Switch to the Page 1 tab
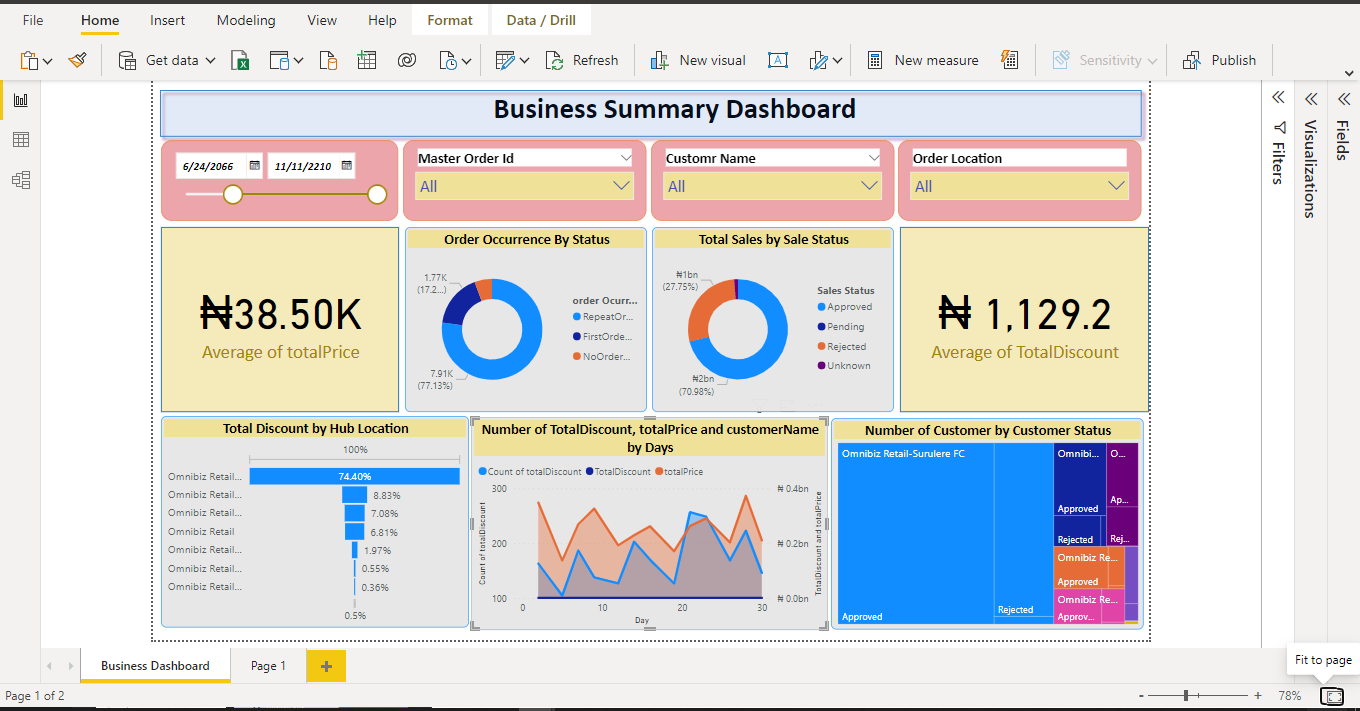This screenshot has width=1360, height=711. pyautogui.click(x=268, y=665)
